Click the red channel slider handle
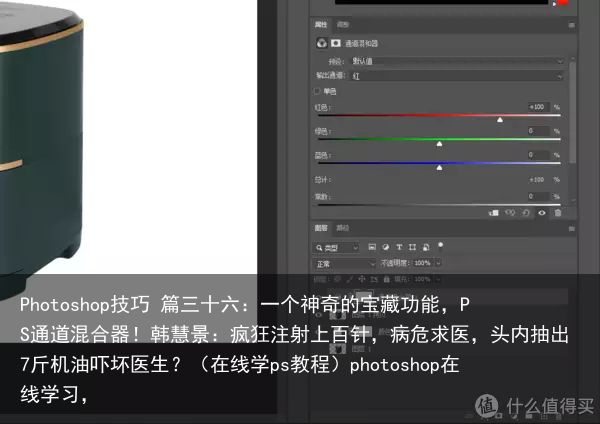600x424 pixels. click(500, 120)
